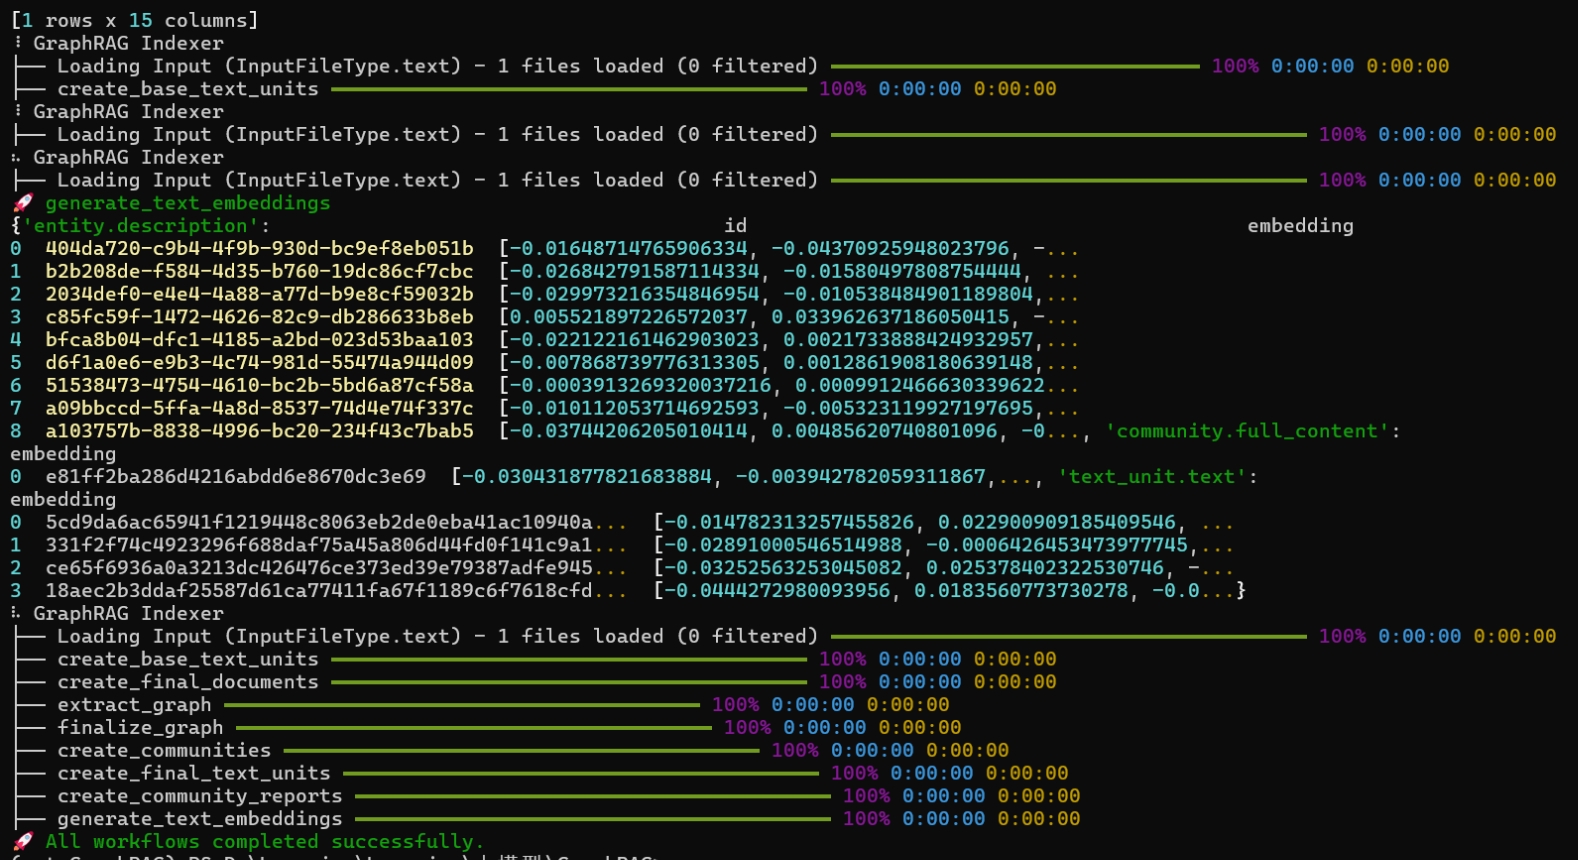
Task: Click the 100% value beside finalize_graph
Action: [747, 728]
